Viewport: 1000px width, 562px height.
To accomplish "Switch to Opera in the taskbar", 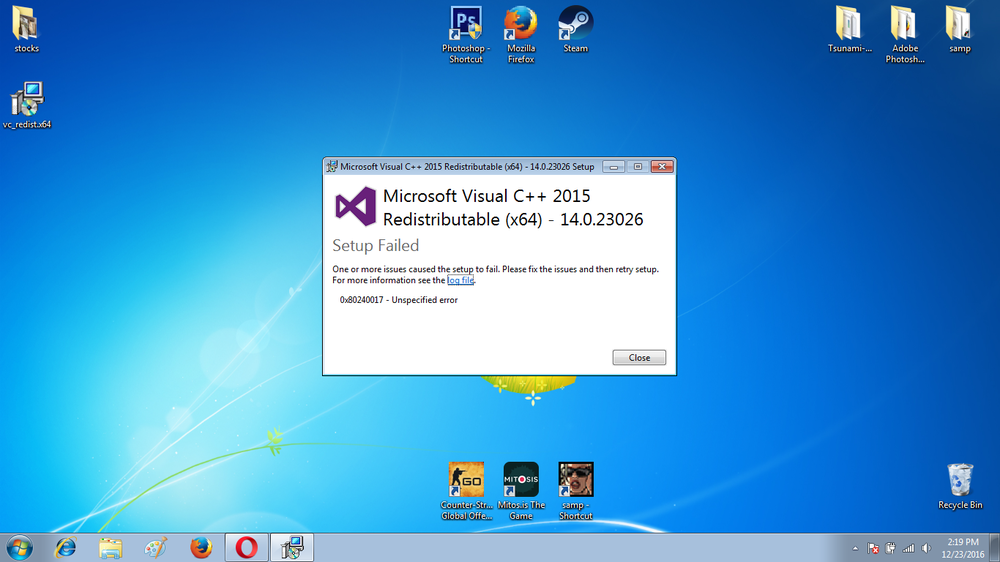I will pos(246,547).
